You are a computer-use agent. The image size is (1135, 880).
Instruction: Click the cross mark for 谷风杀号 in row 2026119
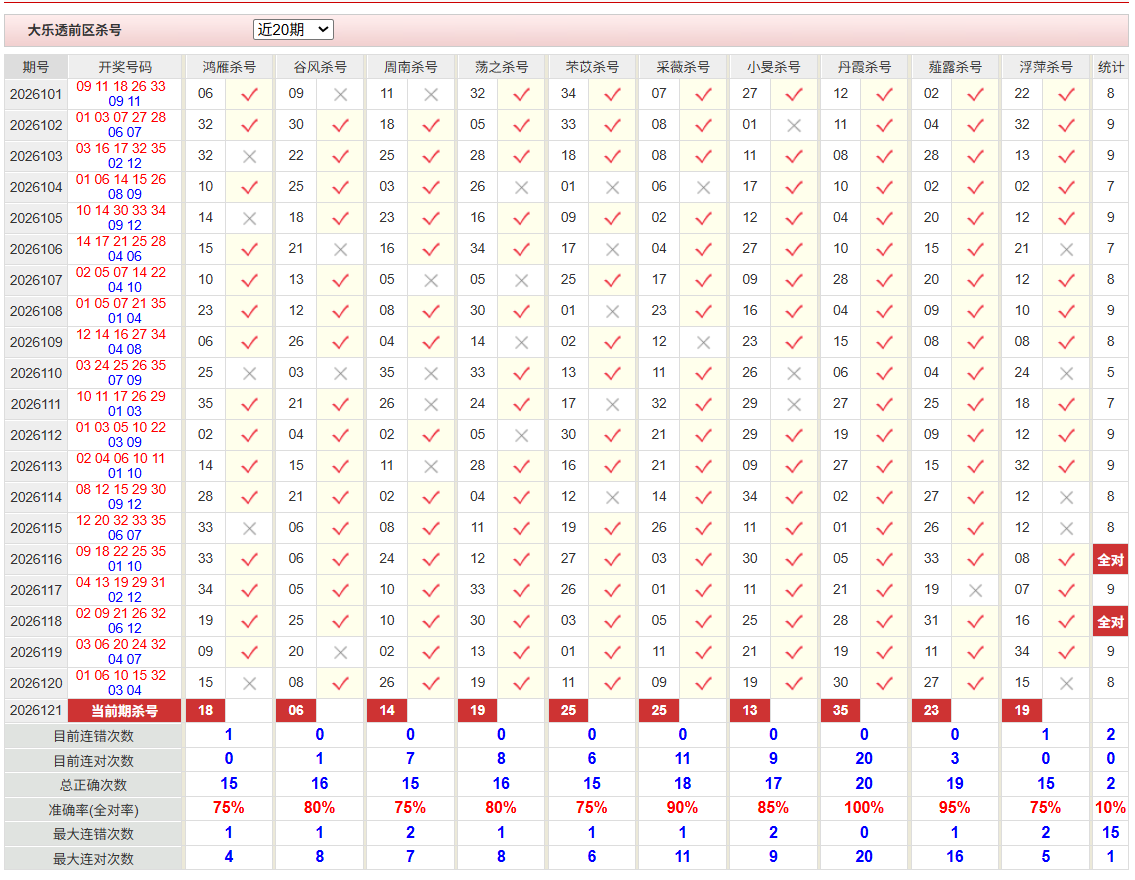340,653
